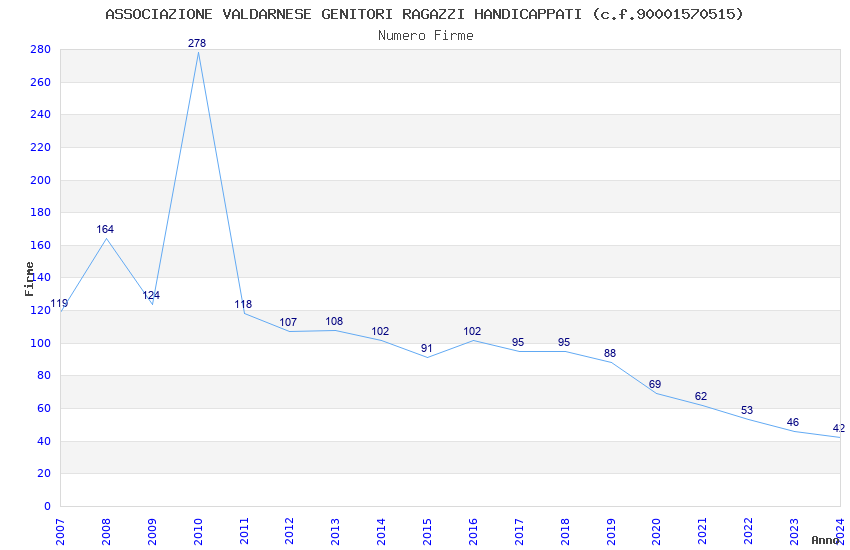The width and height of the screenshot is (850, 550).
Task: Click the 118 data label
Action: (243, 305)
